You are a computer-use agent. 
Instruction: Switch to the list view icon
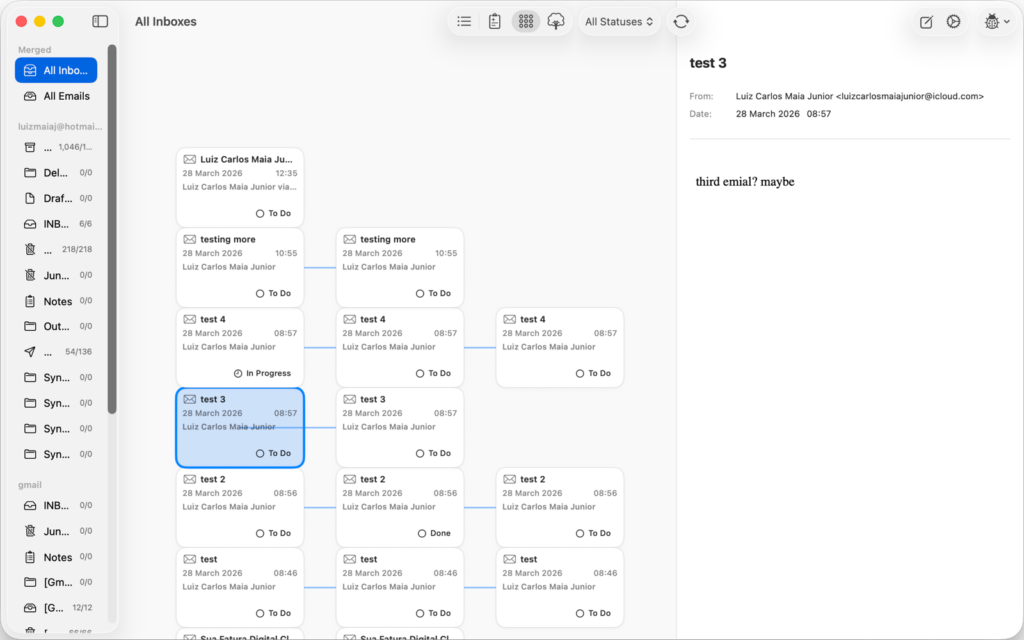click(x=464, y=22)
